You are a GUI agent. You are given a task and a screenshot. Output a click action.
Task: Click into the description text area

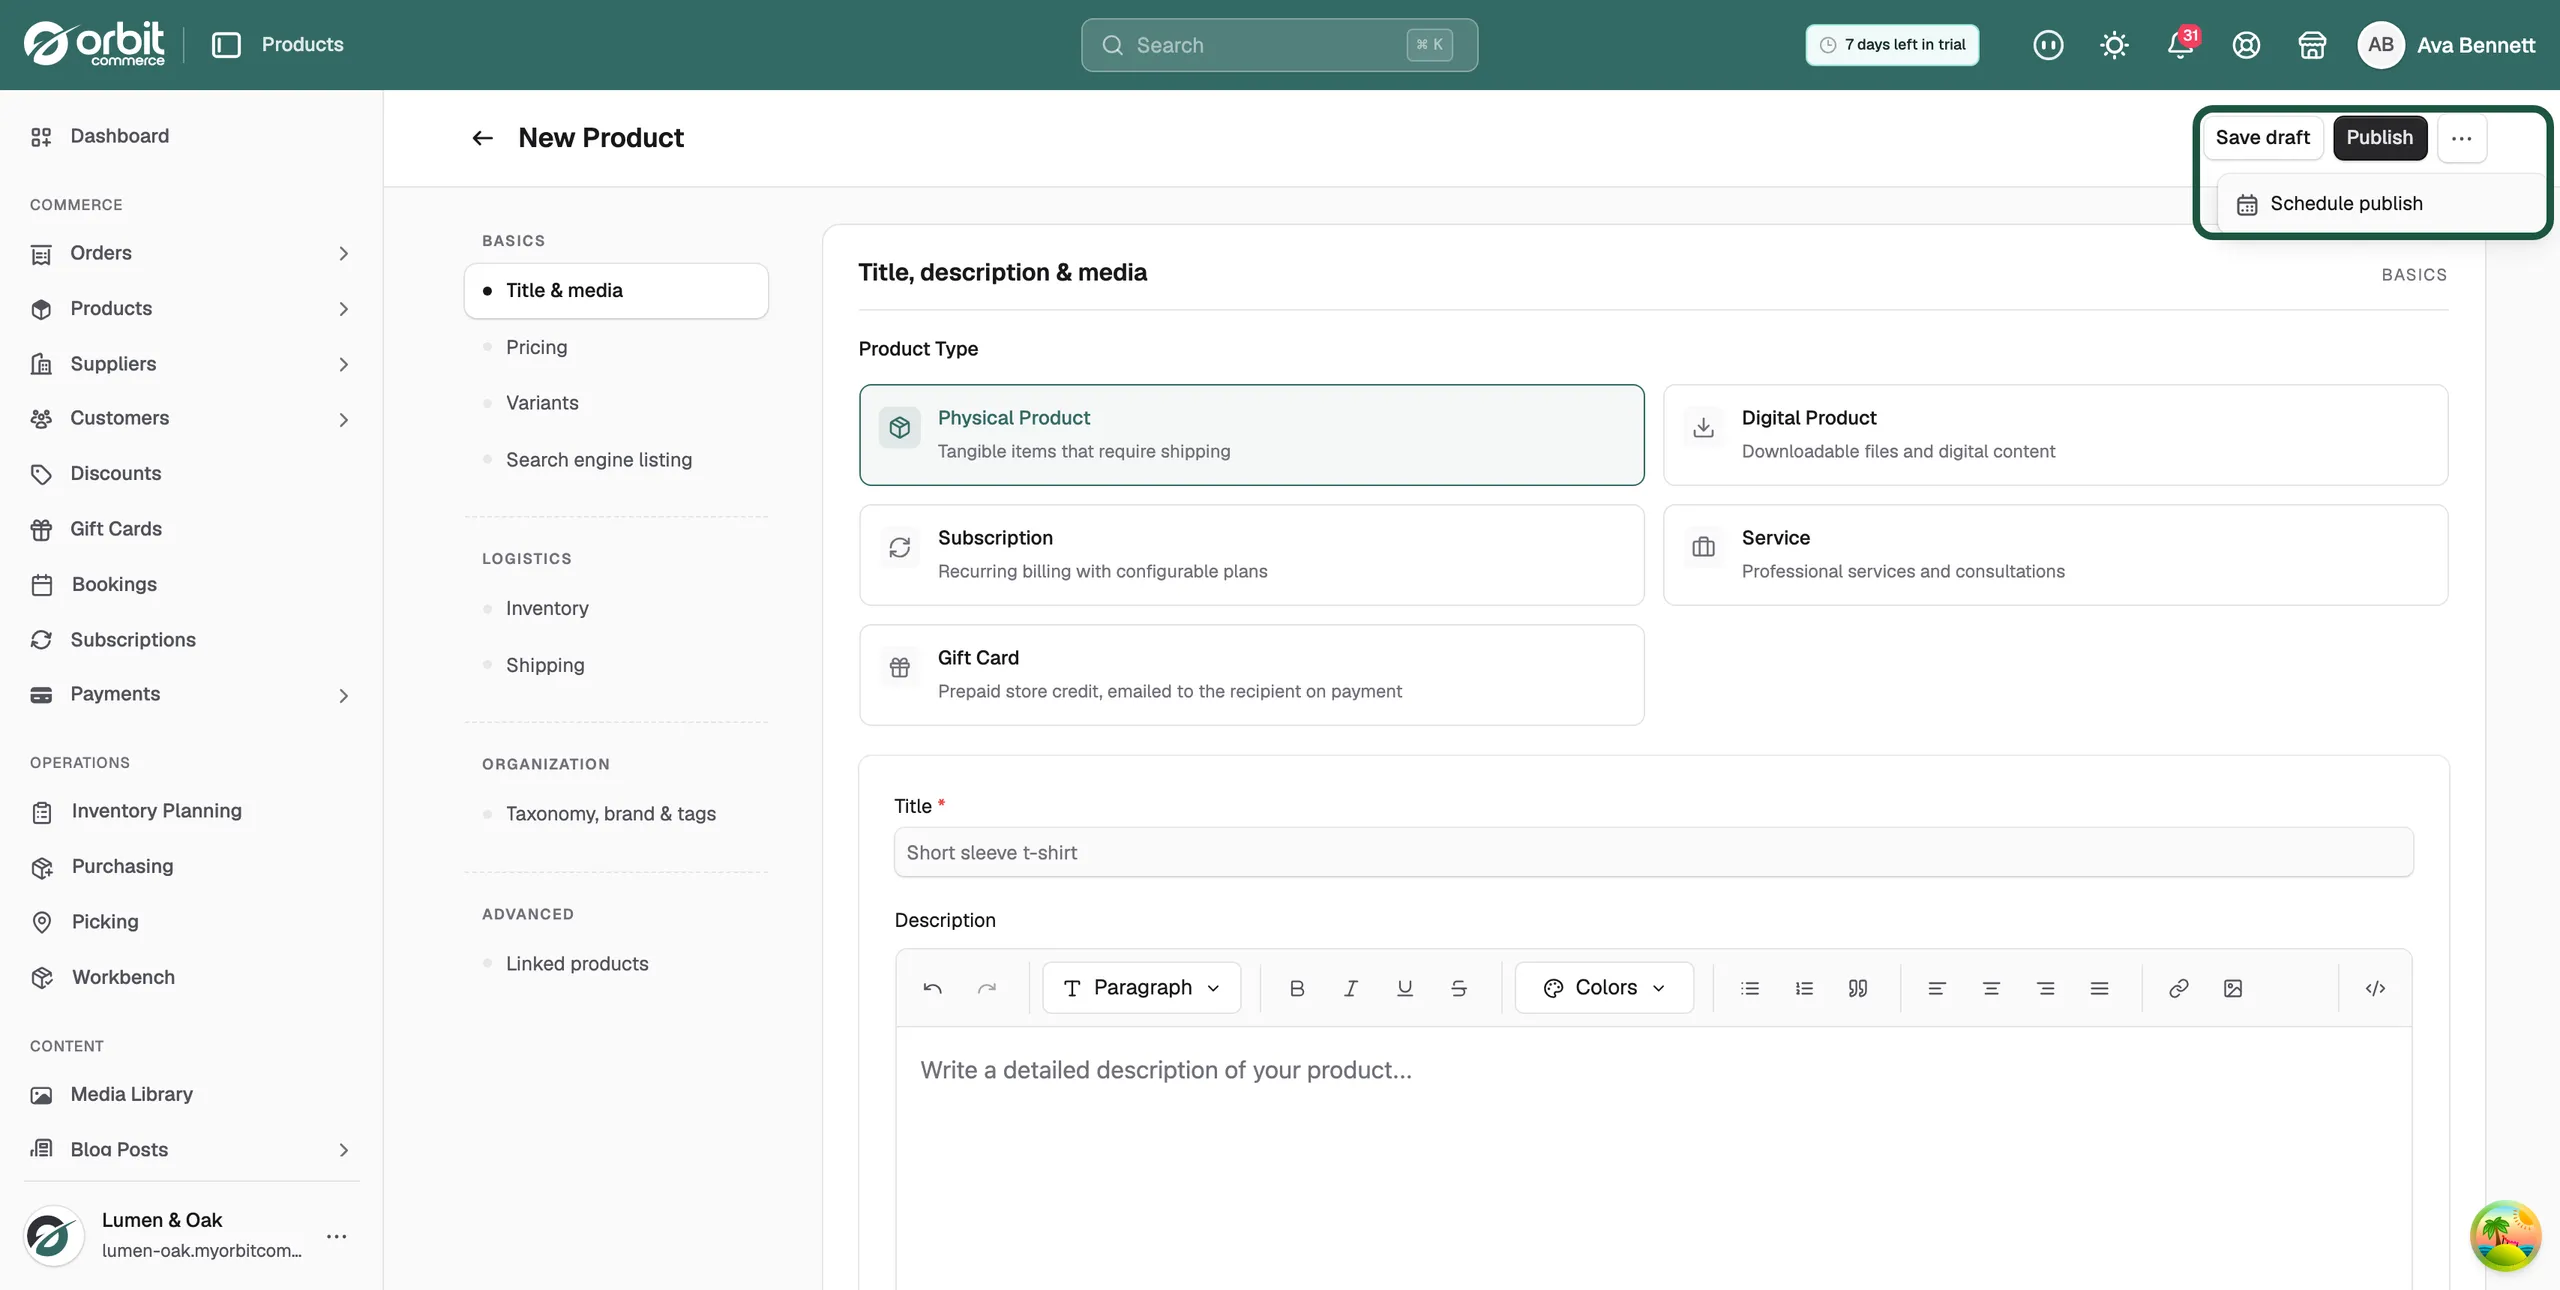pyautogui.click(x=1654, y=1158)
